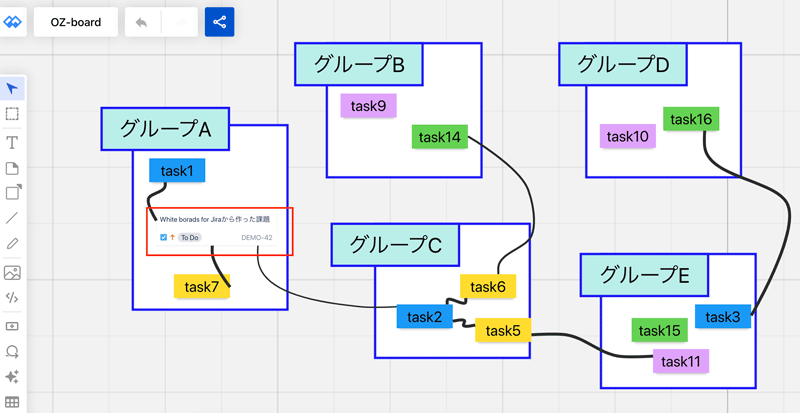Select the task7 sticky note
800x413 pixels.
coord(202,286)
